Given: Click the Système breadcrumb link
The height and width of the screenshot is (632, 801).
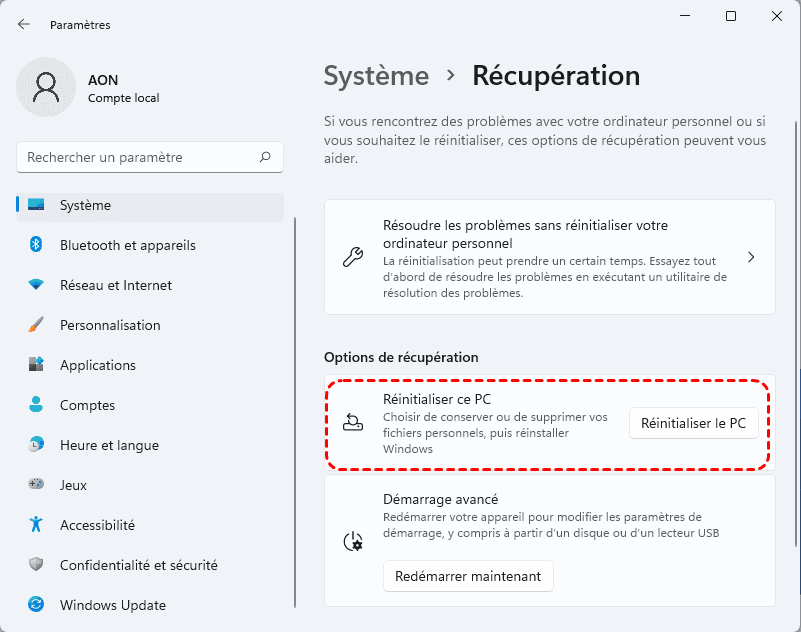Looking at the screenshot, I should tap(376, 76).
